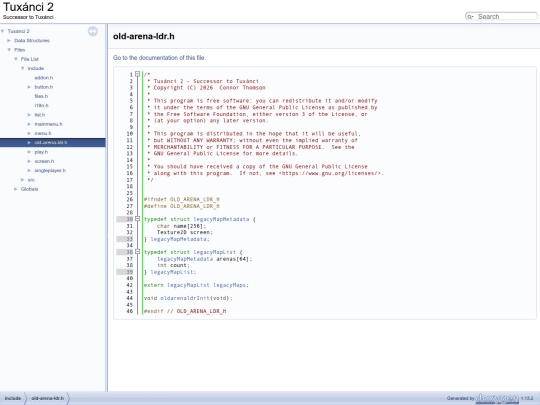Image resolution: width=540 pixels, height=405 pixels.
Task: Open the include folder tree entry
Action: (36, 69)
